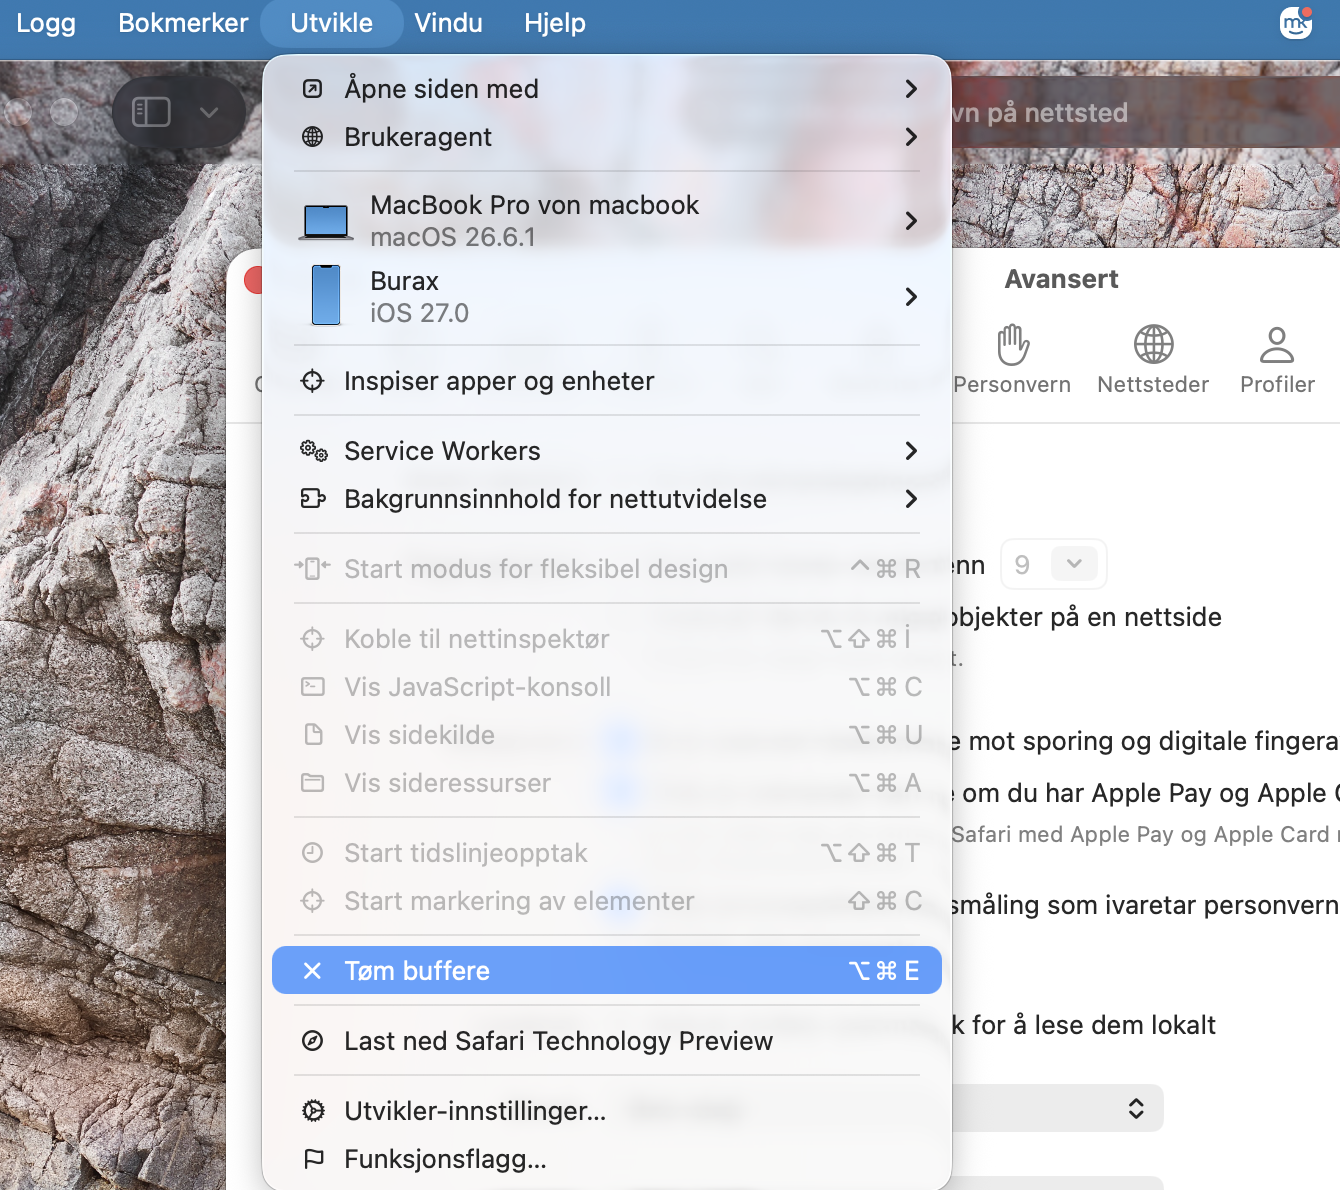Switch to Nettsteder settings tab
Image resolution: width=1340 pixels, height=1190 pixels.
pyautogui.click(x=1153, y=360)
